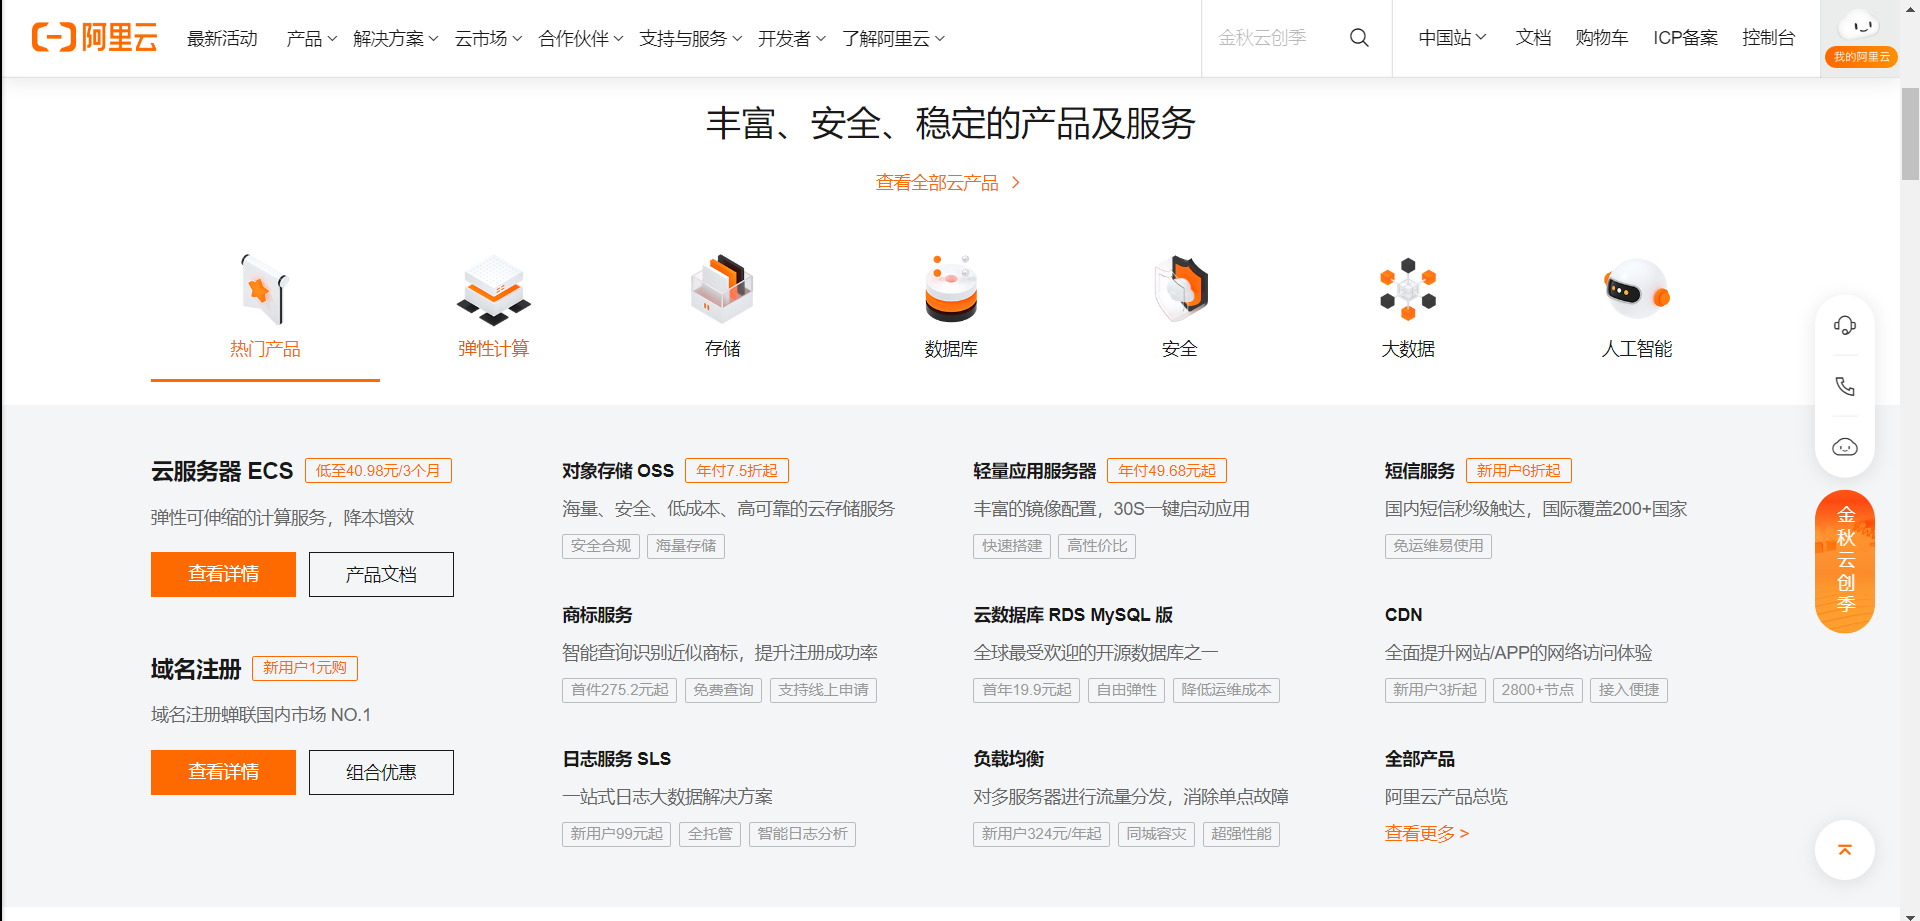Viewport: 1920px width, 921px height.
Task: Open the 云服务器 ECS heading
Action: (222, 471)
